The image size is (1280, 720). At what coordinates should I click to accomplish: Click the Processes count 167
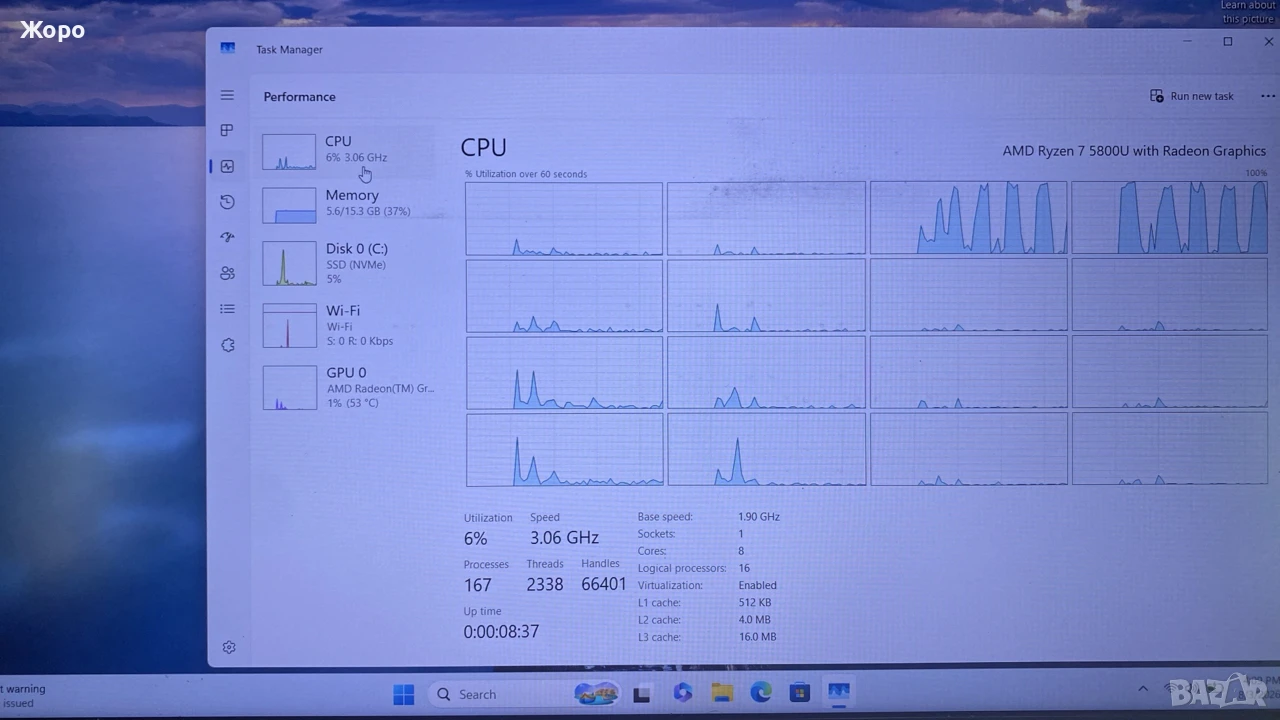coord(478,585)
